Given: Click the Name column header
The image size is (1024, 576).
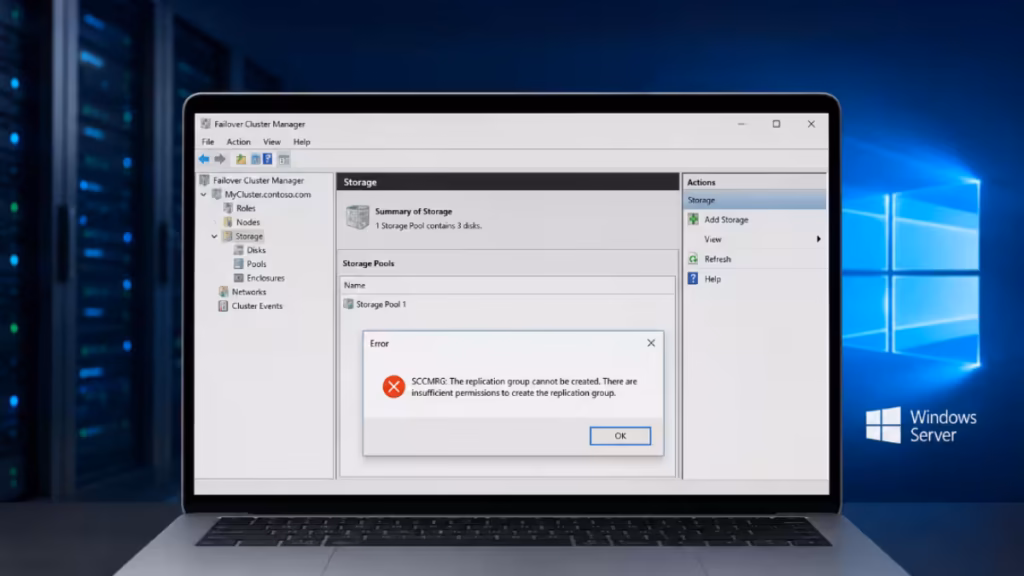Looking at the screenshot, I should pyautogui.click(x=507, y=285).
